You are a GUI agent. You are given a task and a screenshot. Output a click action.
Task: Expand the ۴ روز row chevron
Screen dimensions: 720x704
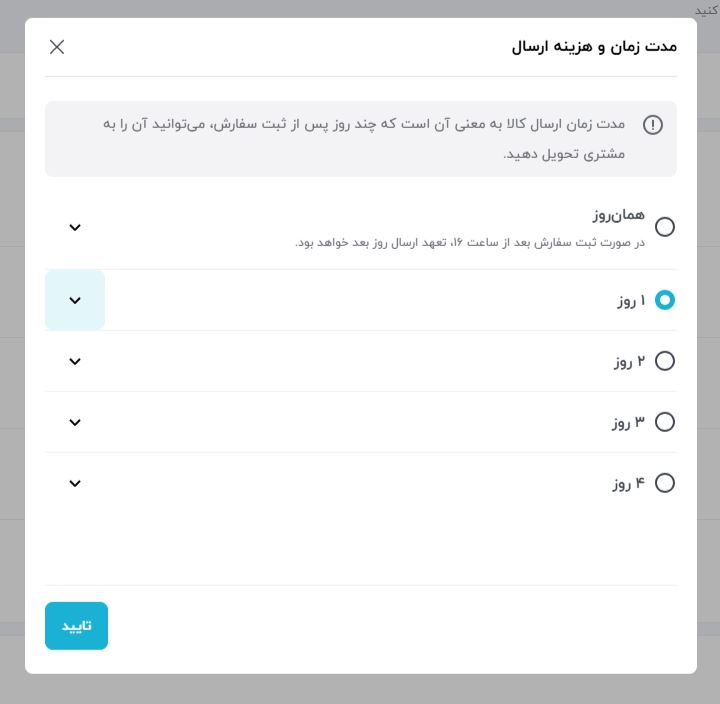pyautogui.click(x=75, y=484)
